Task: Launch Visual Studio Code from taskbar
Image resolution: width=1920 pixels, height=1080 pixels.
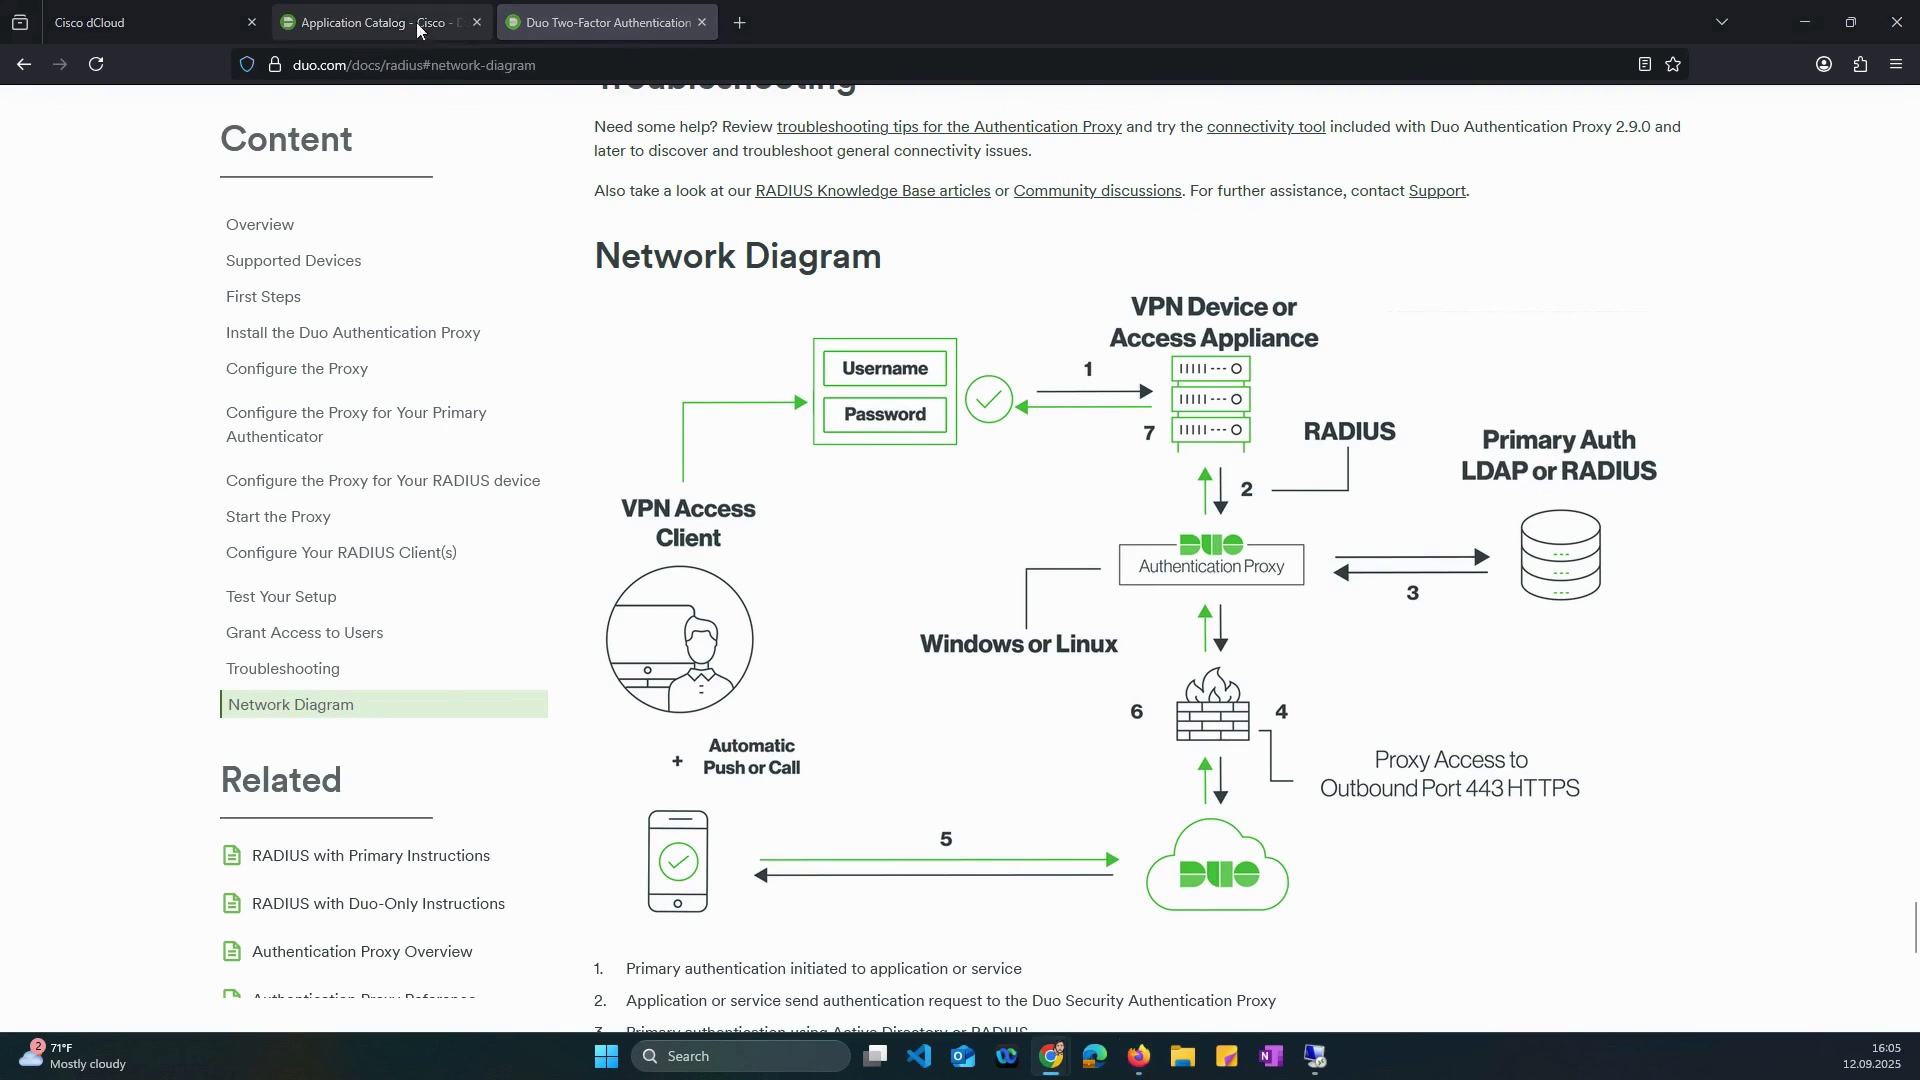Action: click(919, 1056)
